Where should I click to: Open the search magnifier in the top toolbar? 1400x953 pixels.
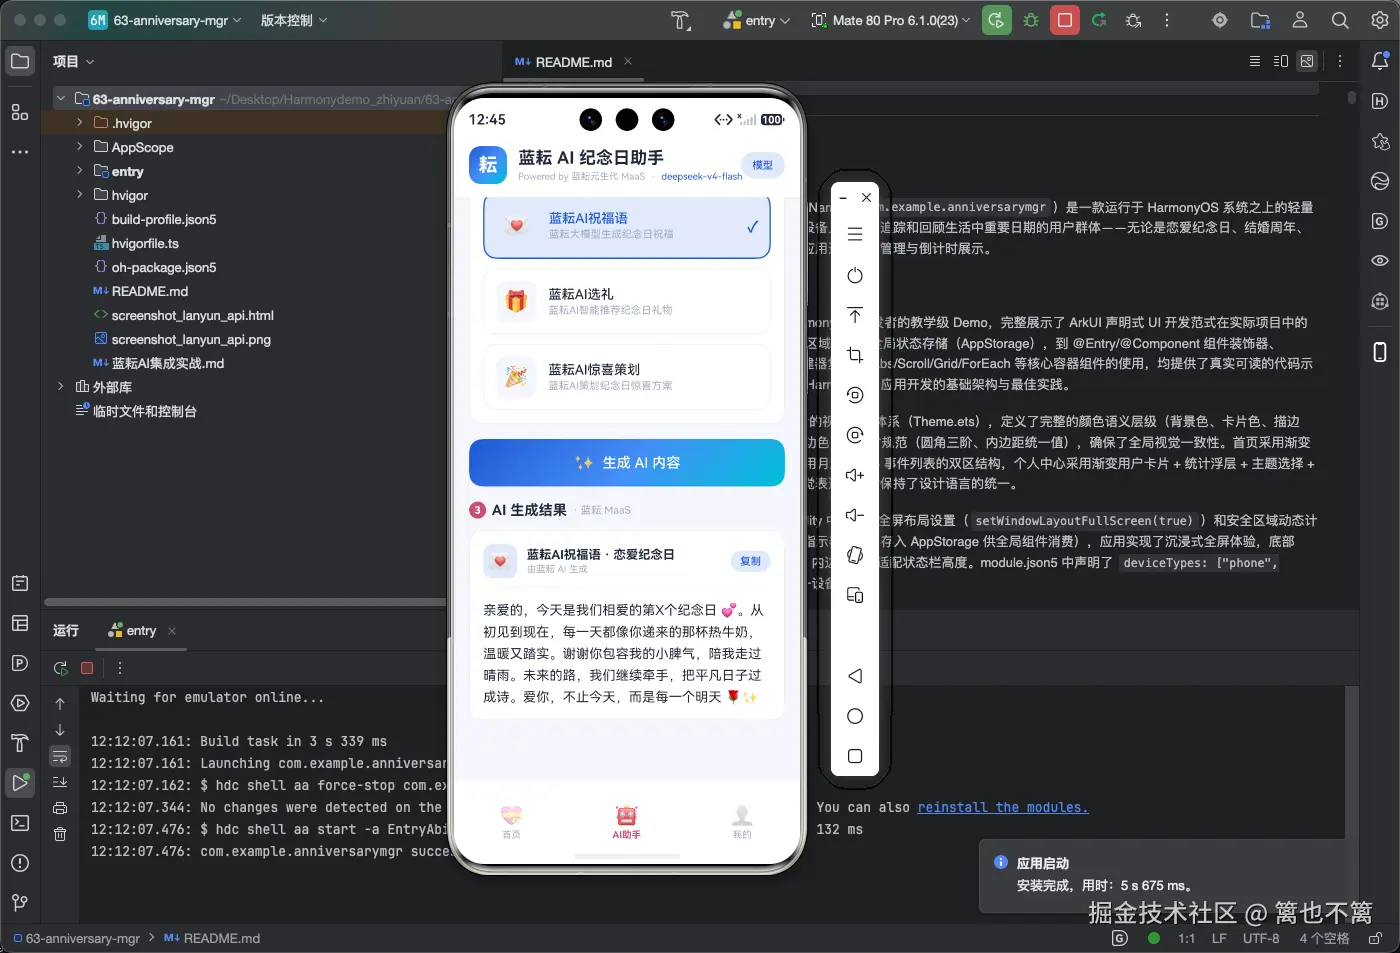[1340, 20]
